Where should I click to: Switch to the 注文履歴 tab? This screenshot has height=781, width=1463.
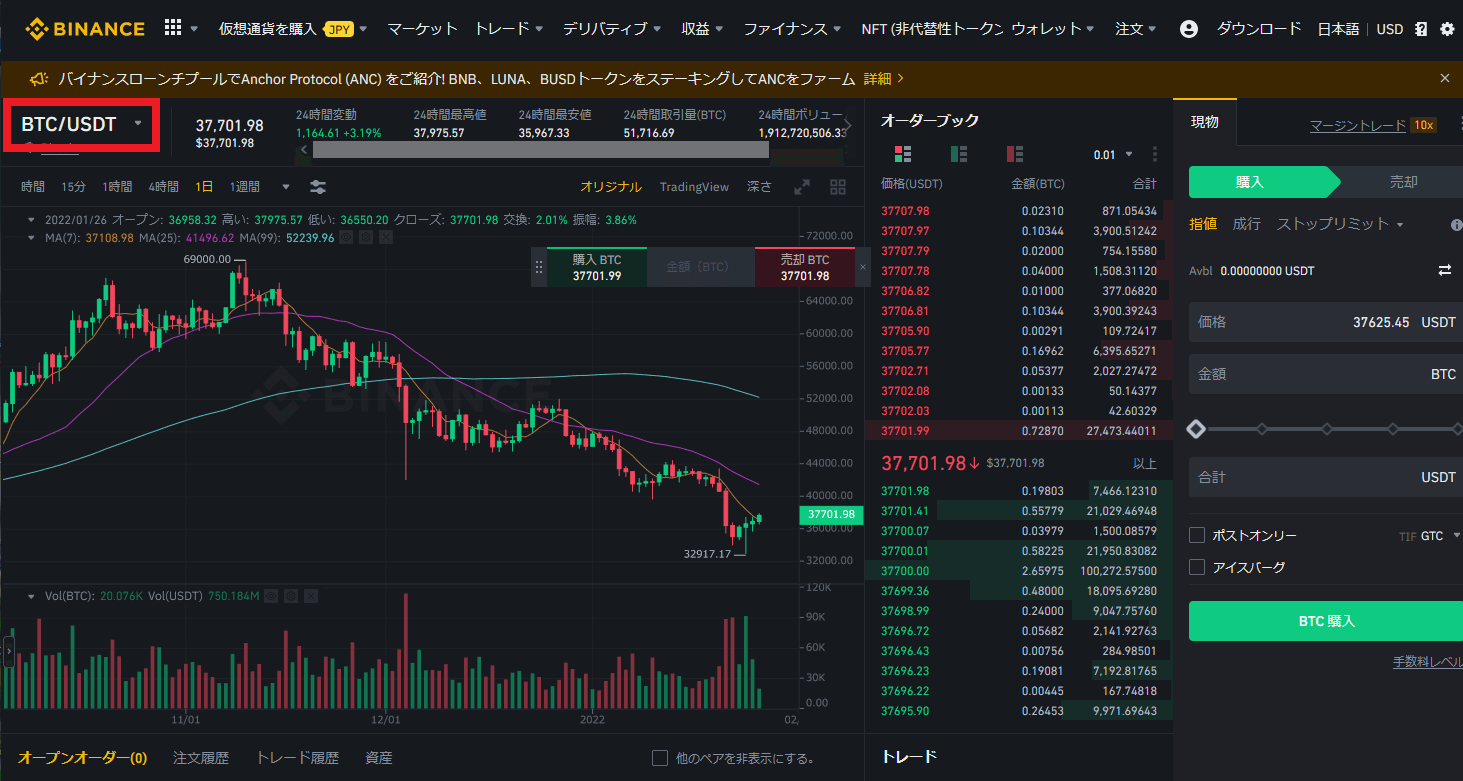(x=201, y=758)
